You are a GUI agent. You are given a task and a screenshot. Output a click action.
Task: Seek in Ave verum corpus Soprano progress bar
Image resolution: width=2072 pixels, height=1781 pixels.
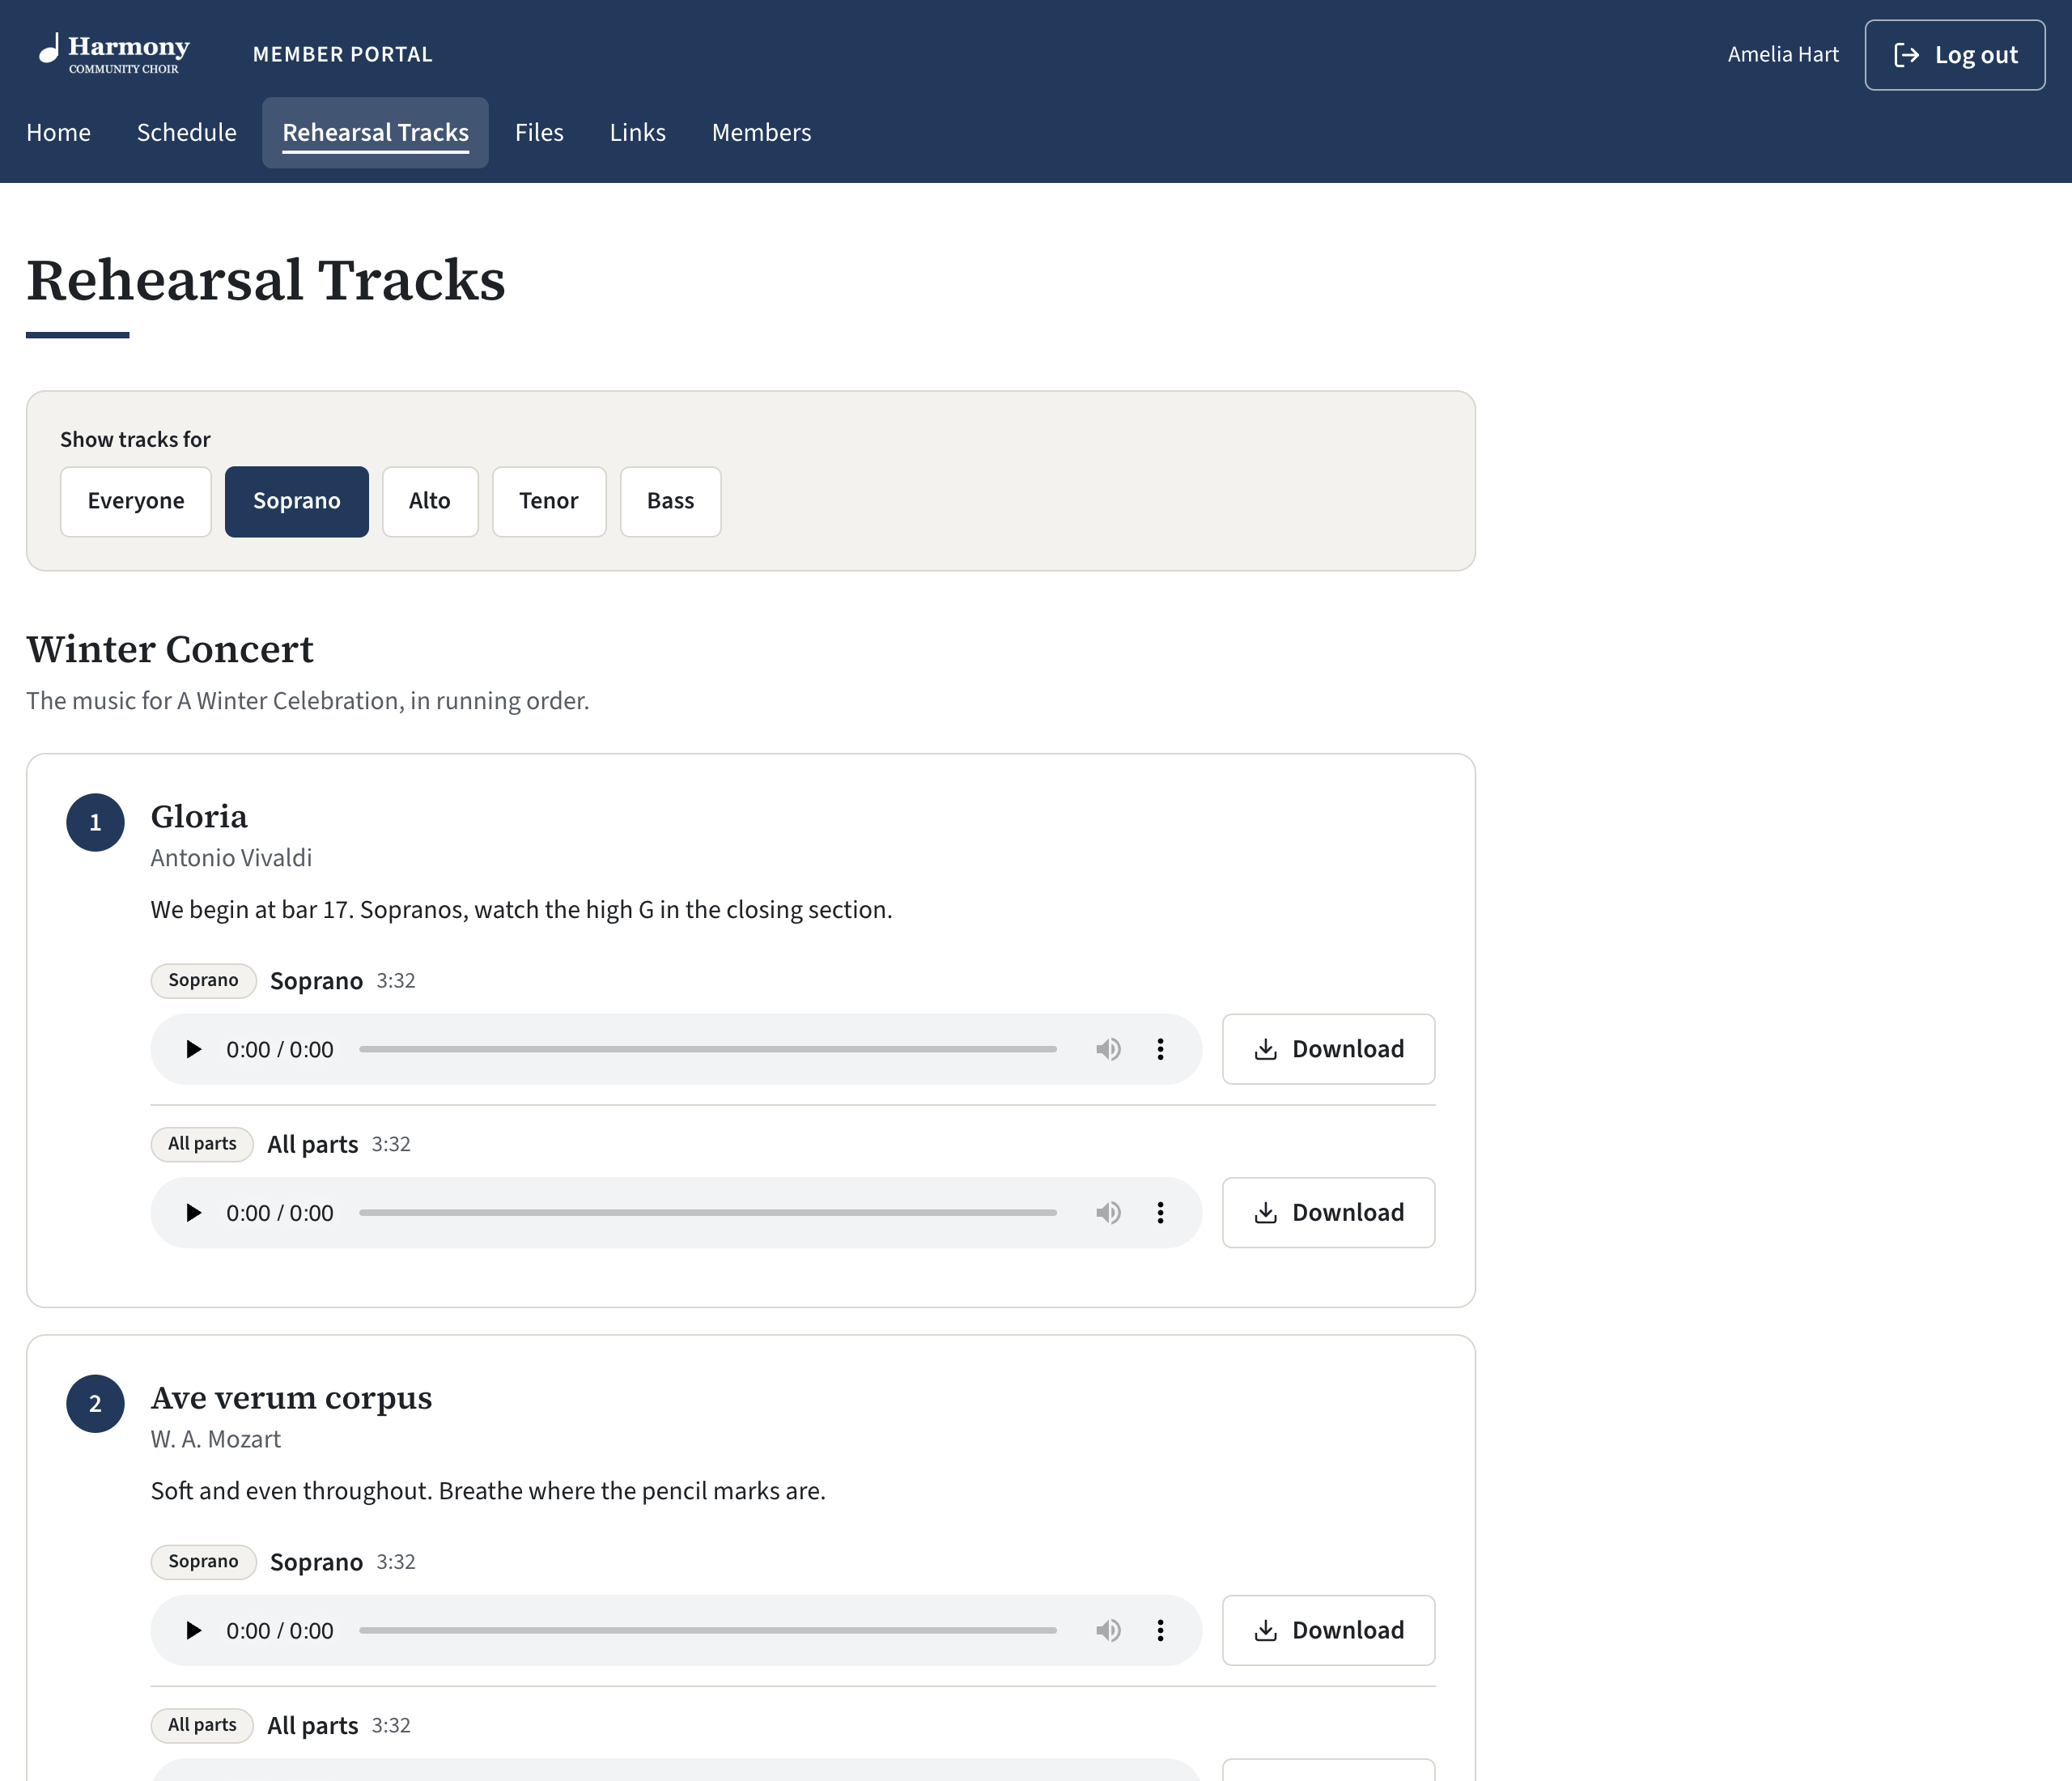[x=708, y=1630]
